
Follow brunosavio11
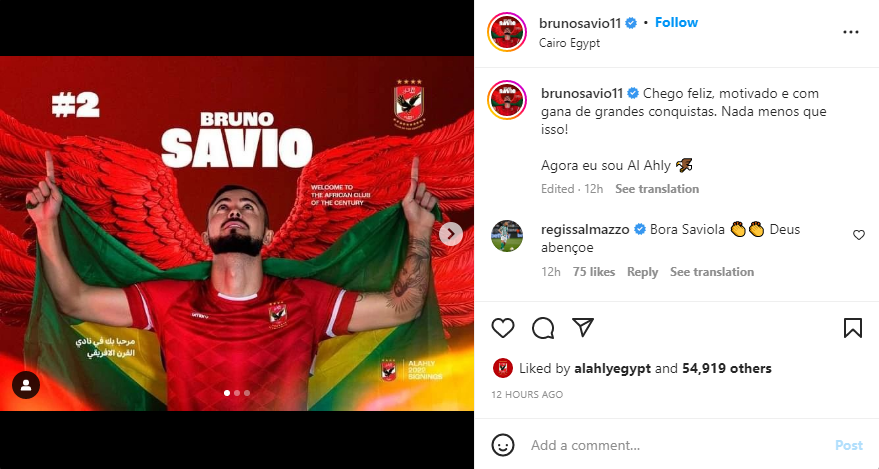coord(676,22)
